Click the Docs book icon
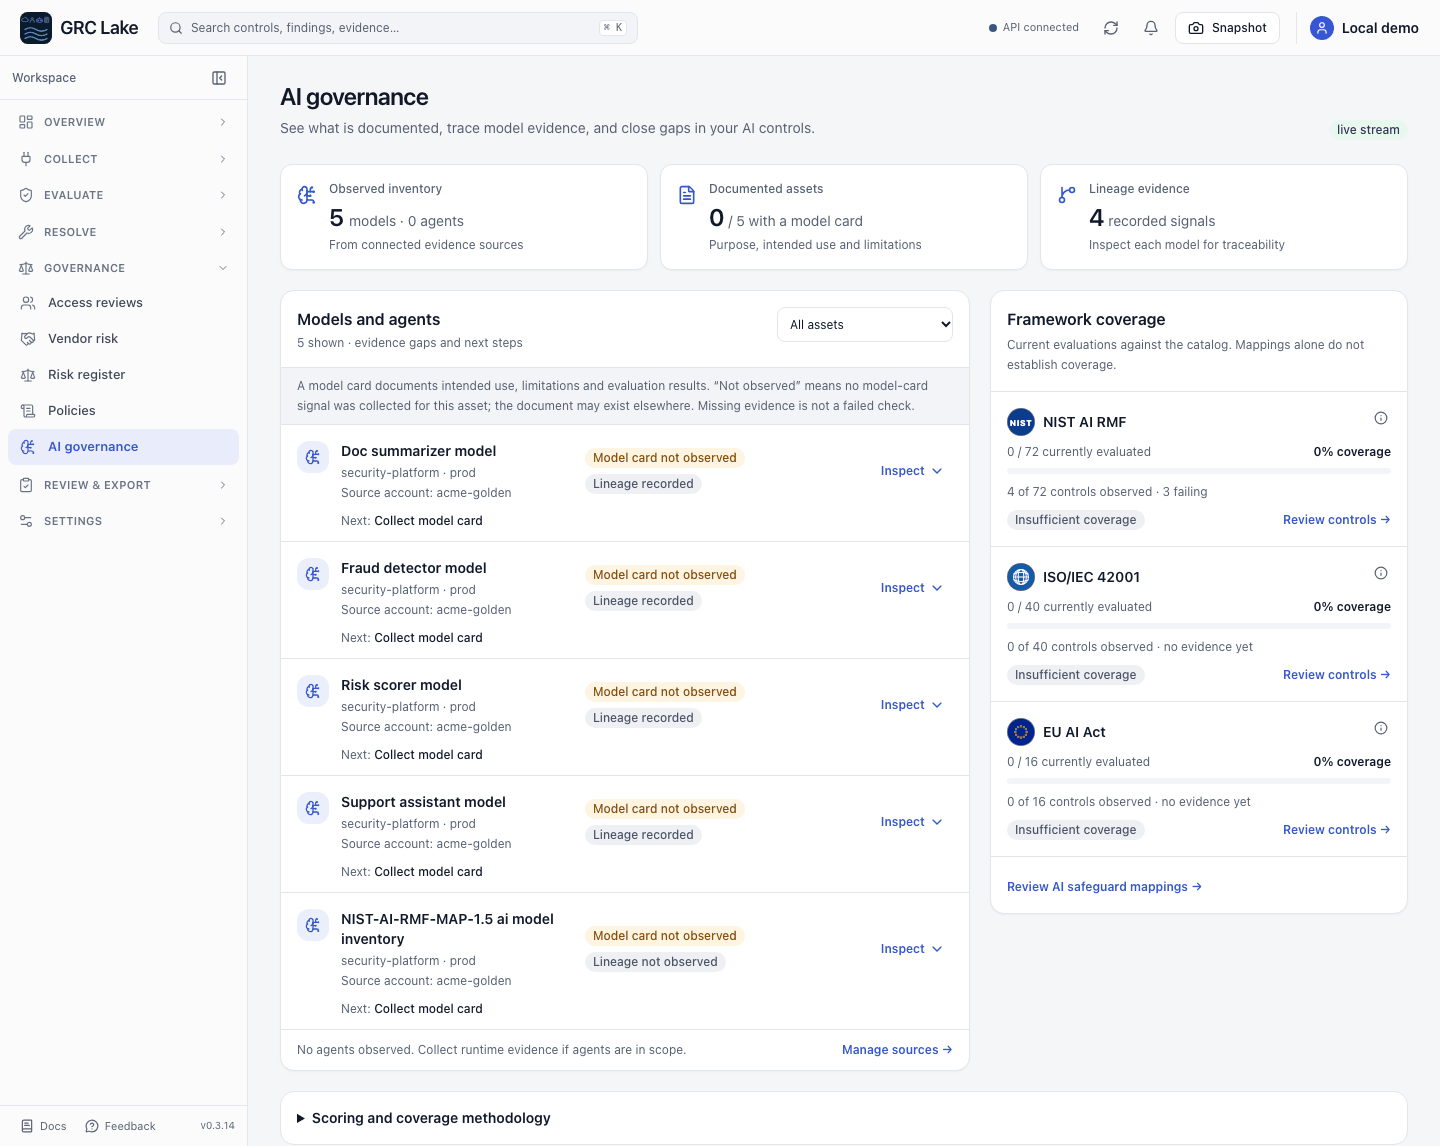Screen dimensions: 1440x1146 coord(27,1126)
